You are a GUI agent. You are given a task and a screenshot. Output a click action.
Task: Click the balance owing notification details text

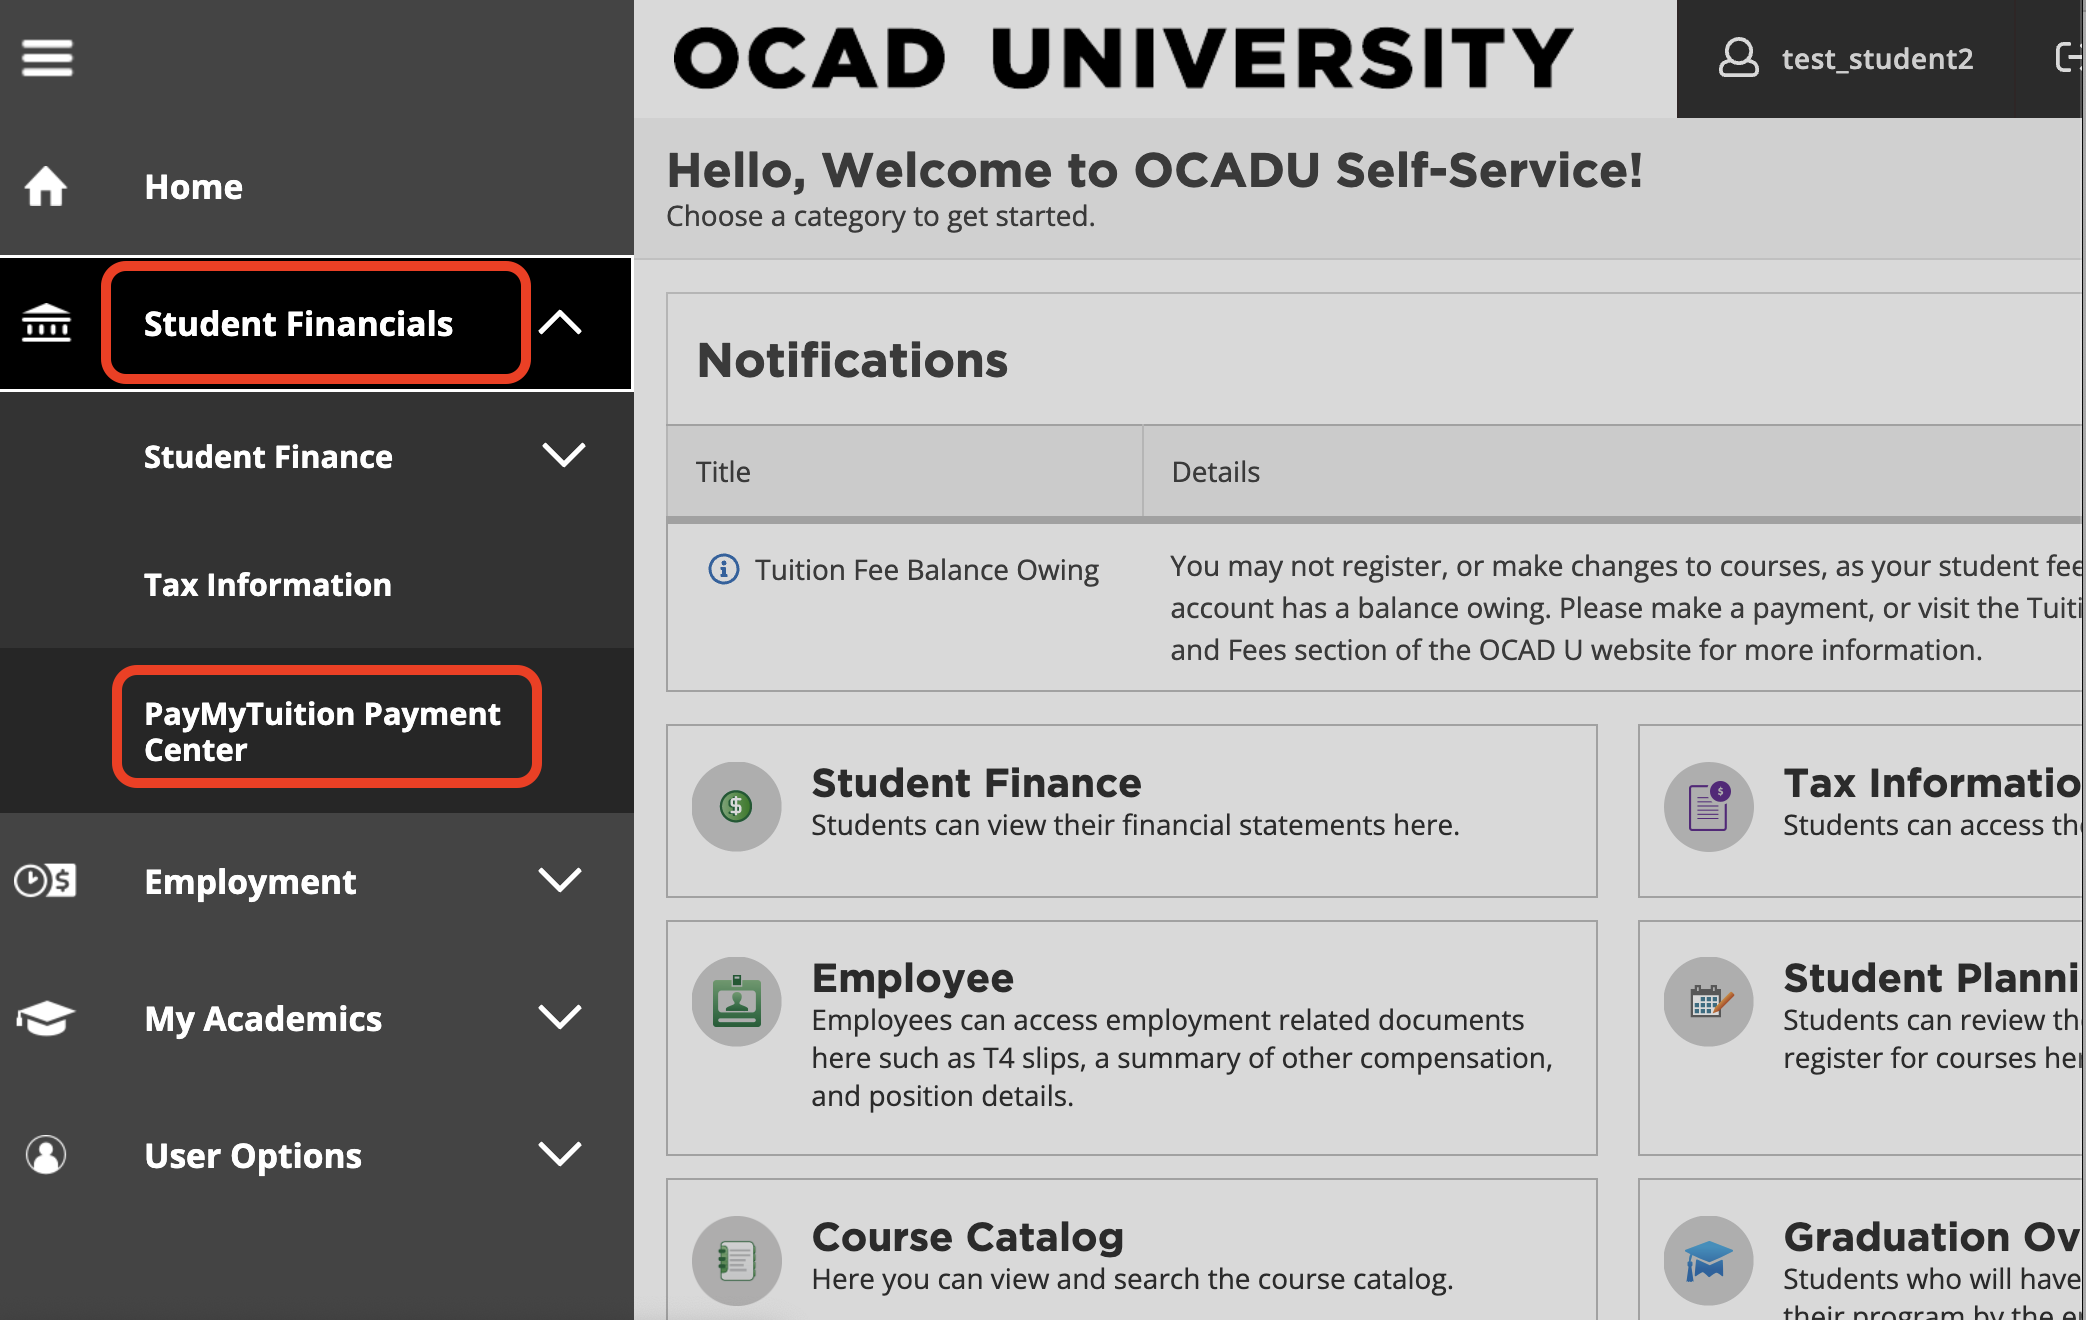[x=1626, y=608]
